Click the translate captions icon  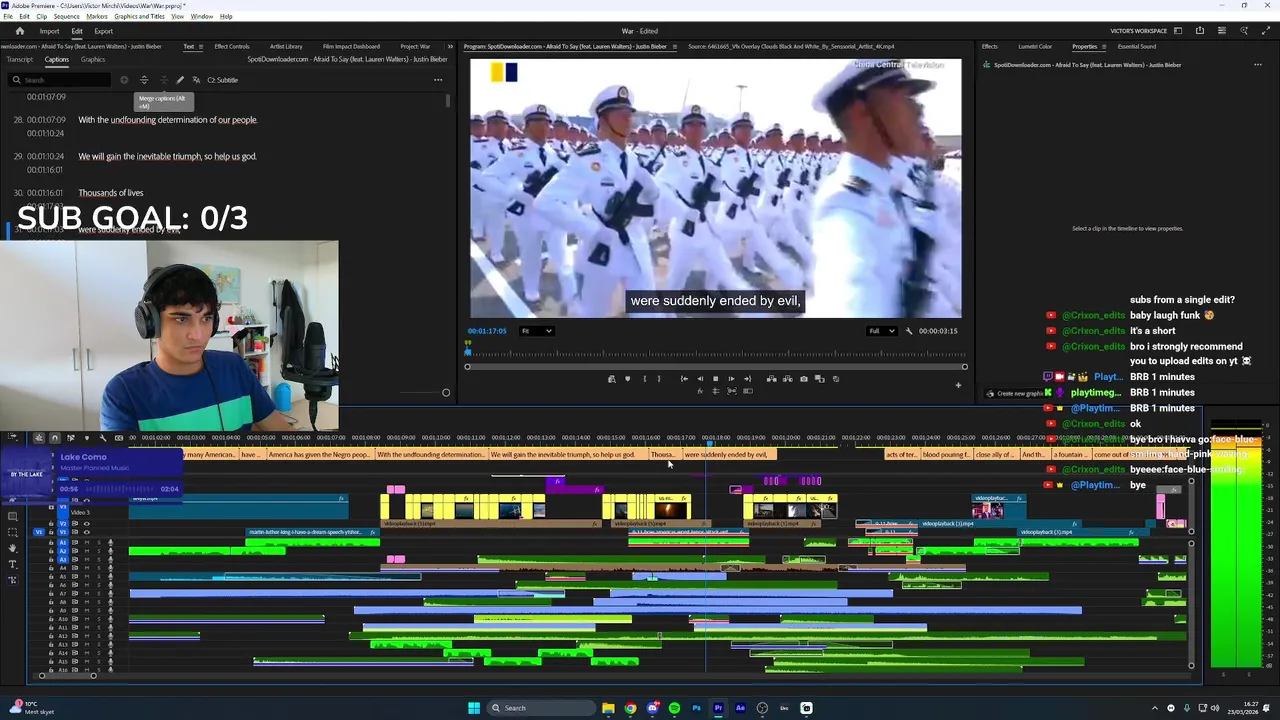click(x=196, y=80)
